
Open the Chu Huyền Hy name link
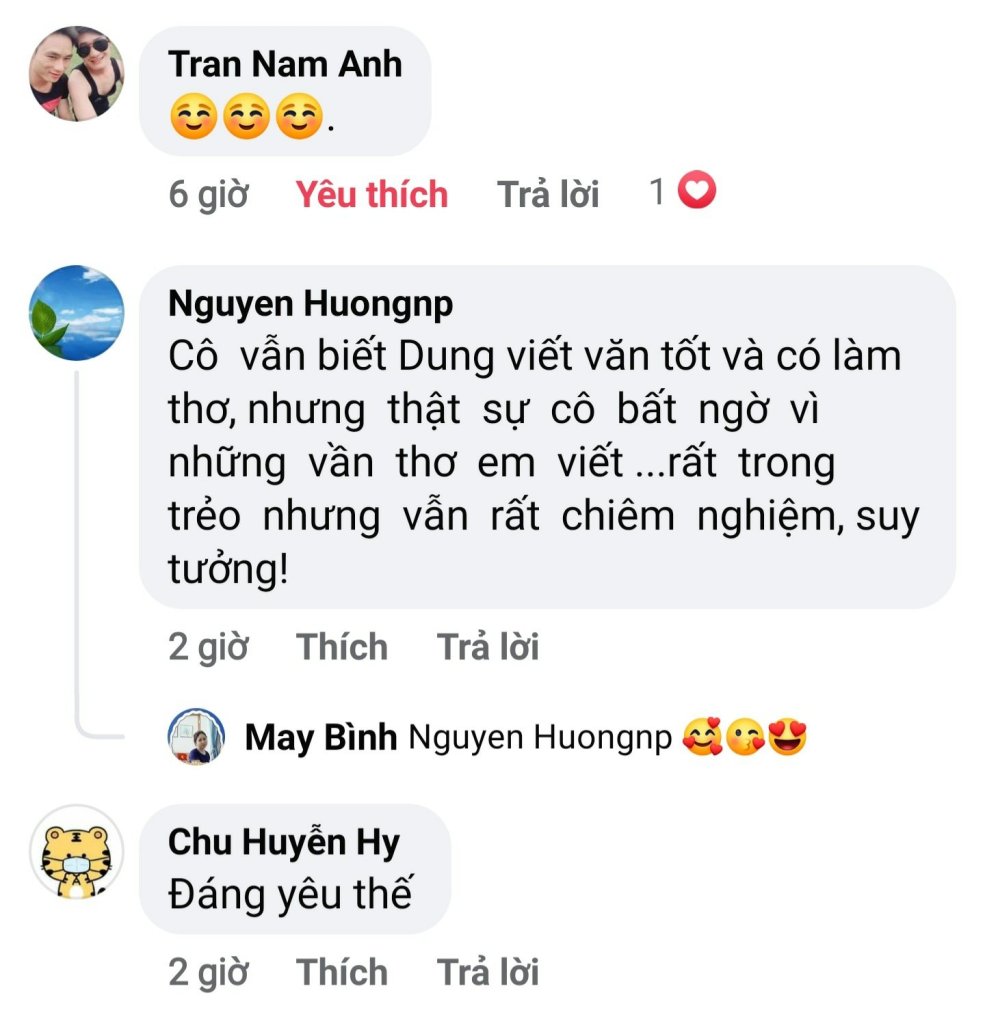283,843
